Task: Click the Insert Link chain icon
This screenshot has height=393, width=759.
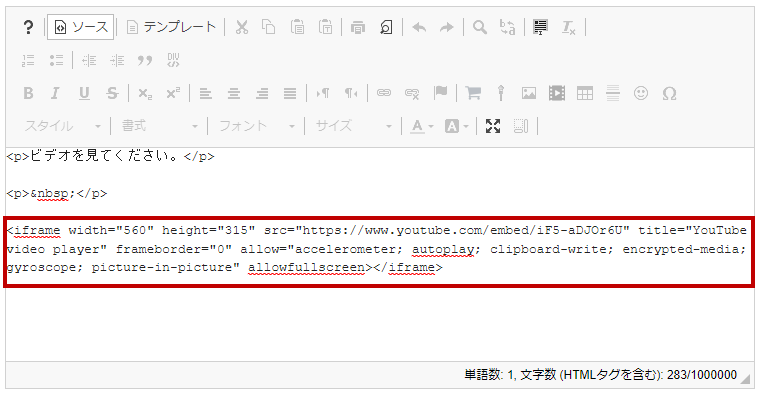Action: [x=384, y=93]
